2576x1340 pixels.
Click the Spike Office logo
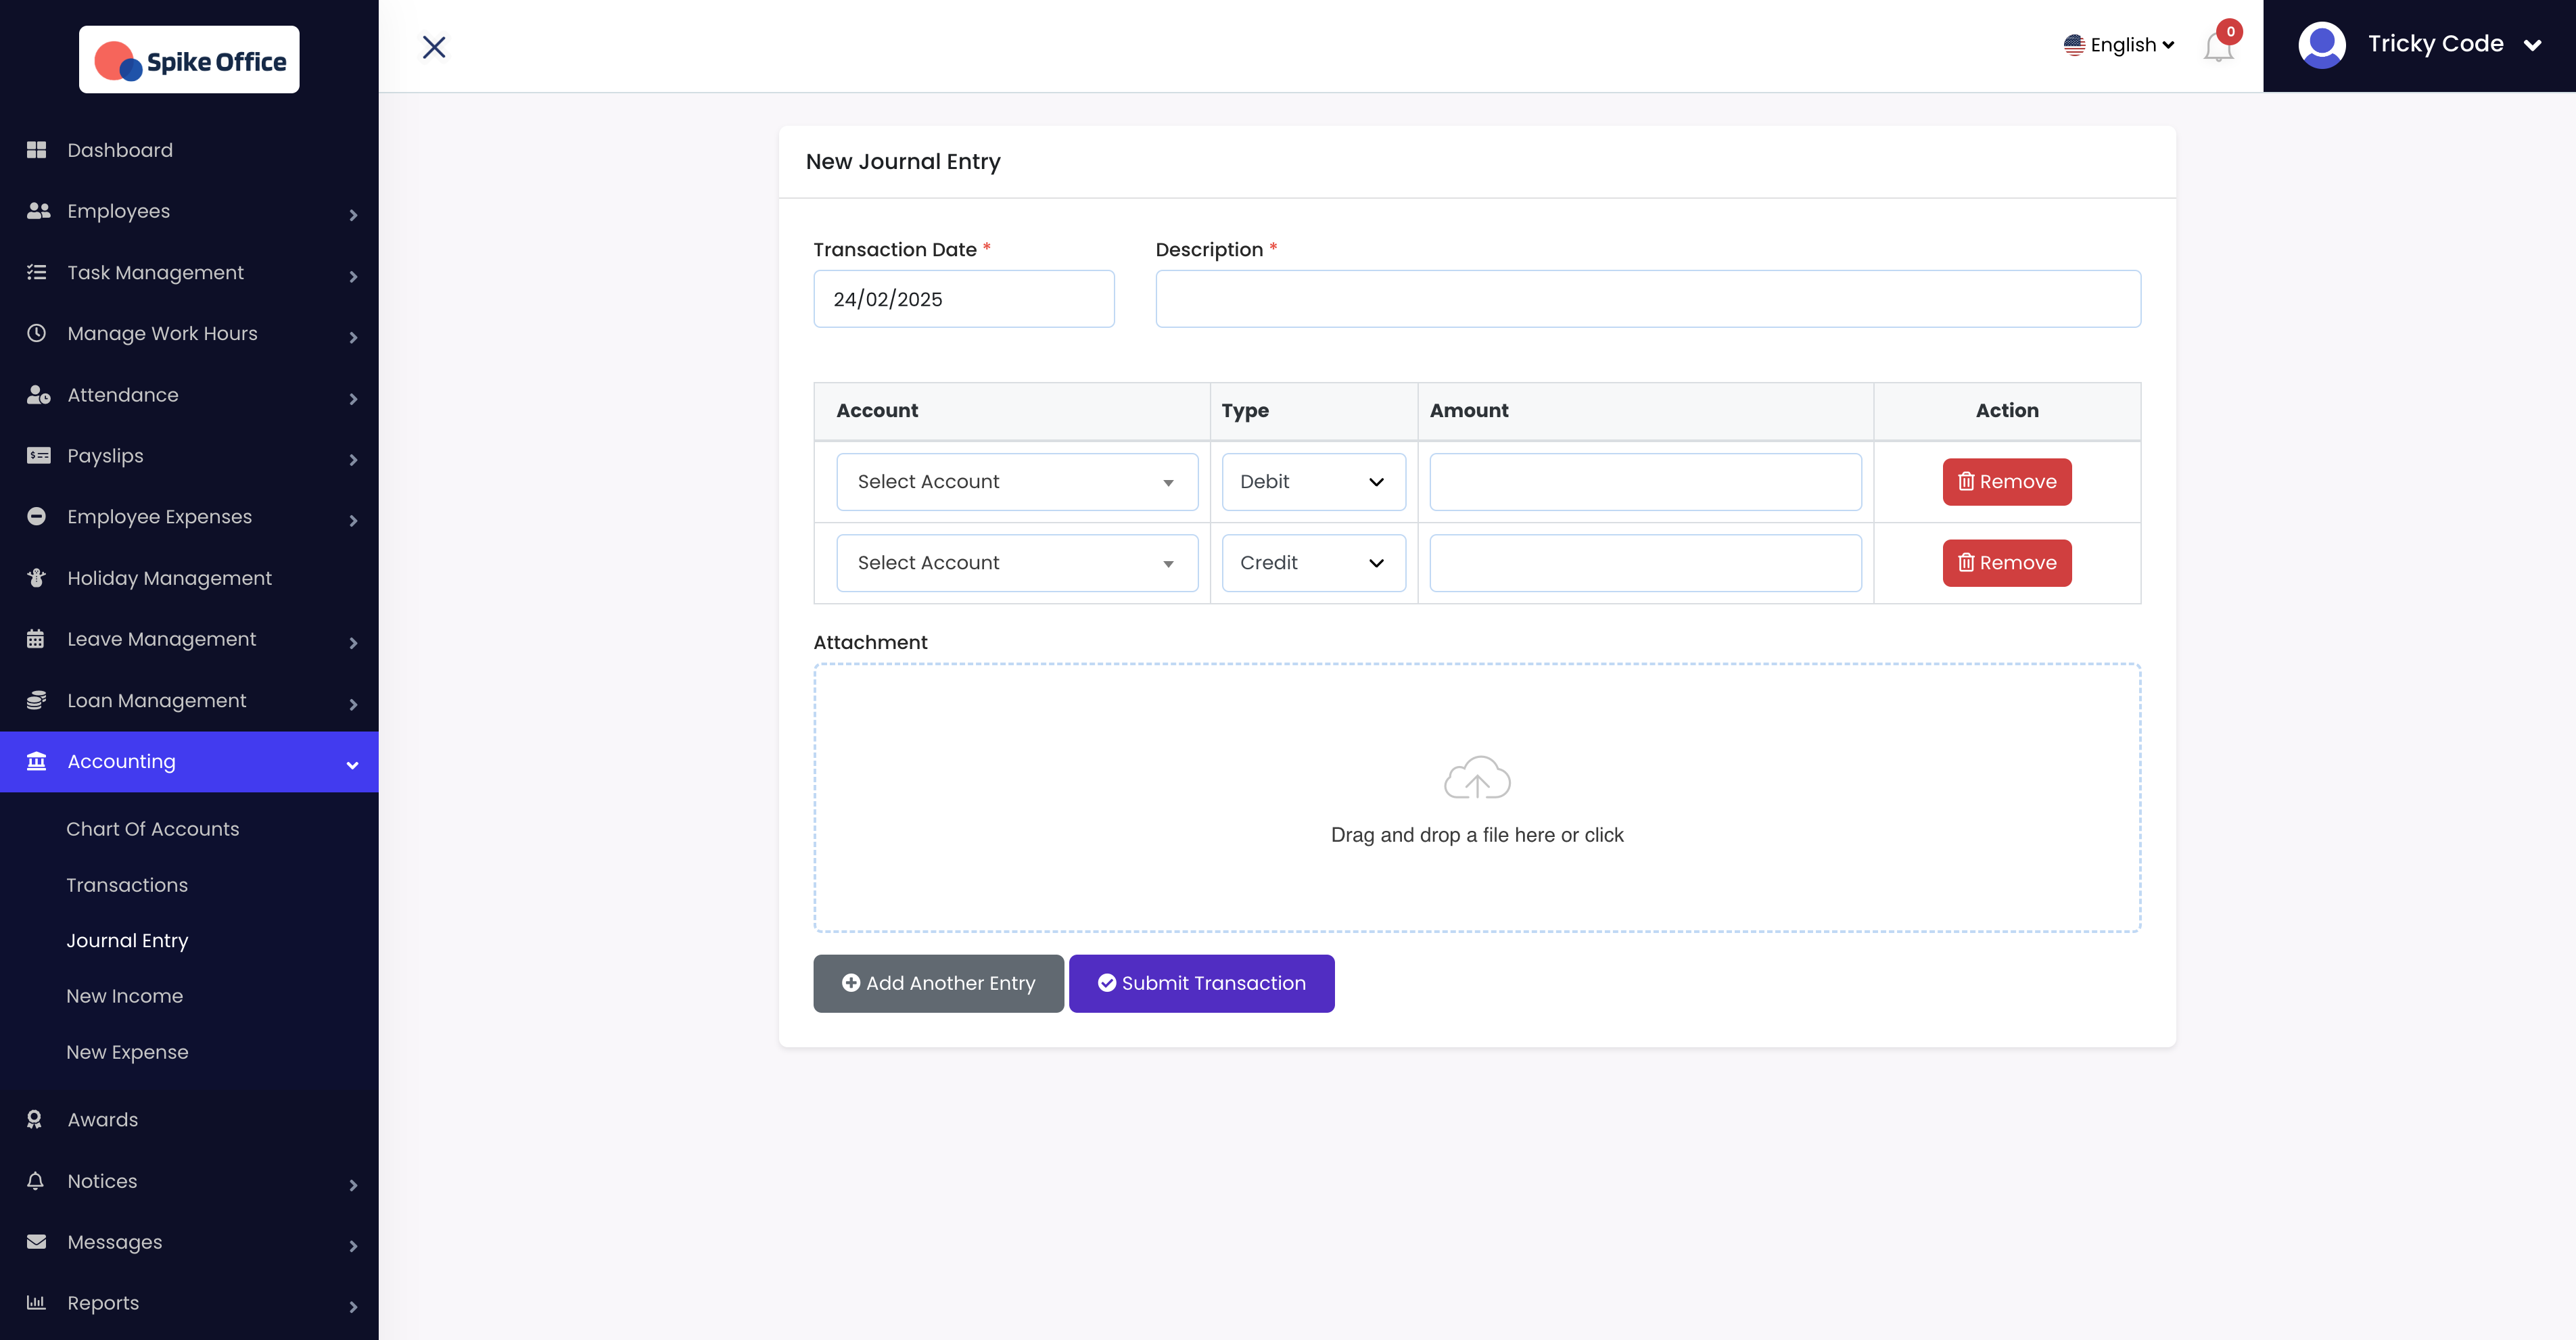pyautogui.click(x=189, y=60)
